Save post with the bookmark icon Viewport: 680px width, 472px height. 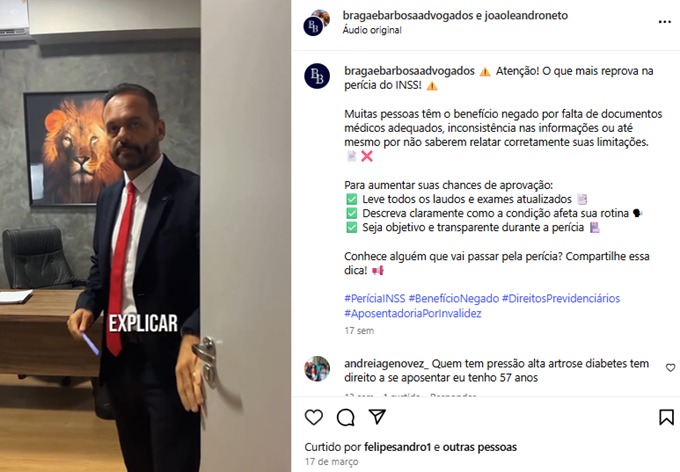[x=666, y=417]
